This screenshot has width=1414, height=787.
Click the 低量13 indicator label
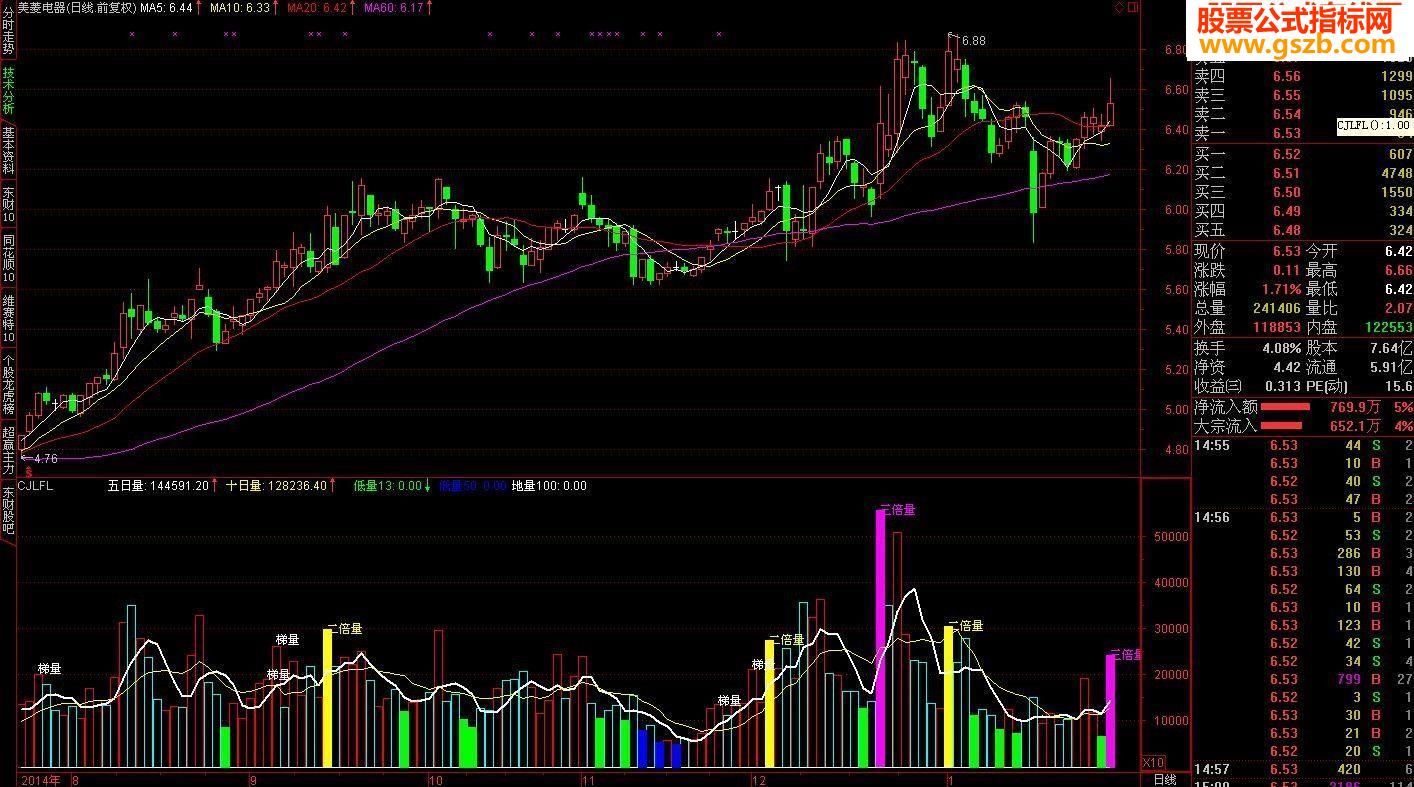pos(388,486)
